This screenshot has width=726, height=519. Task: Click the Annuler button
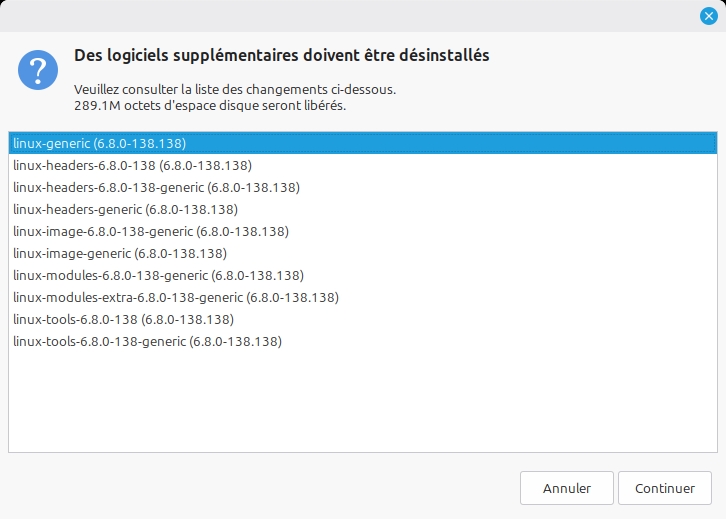567,488
